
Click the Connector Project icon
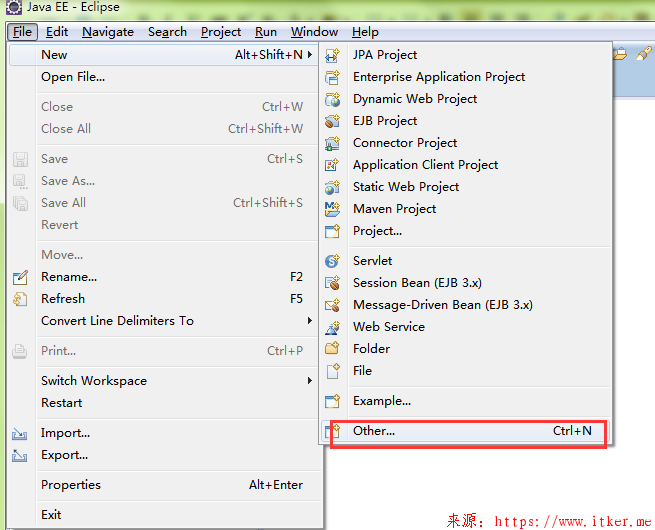click(x=333, y=143)
